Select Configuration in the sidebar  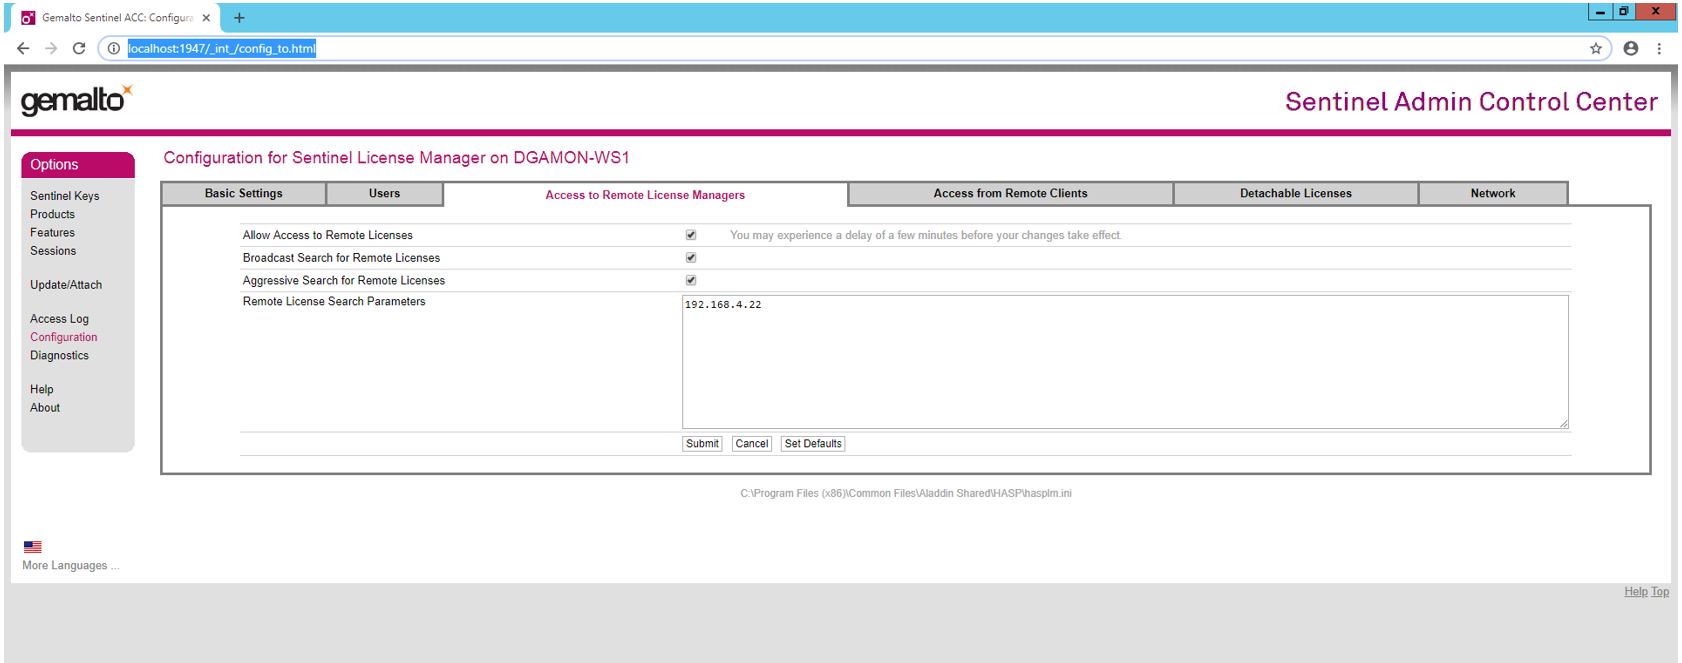pos(64,337)
